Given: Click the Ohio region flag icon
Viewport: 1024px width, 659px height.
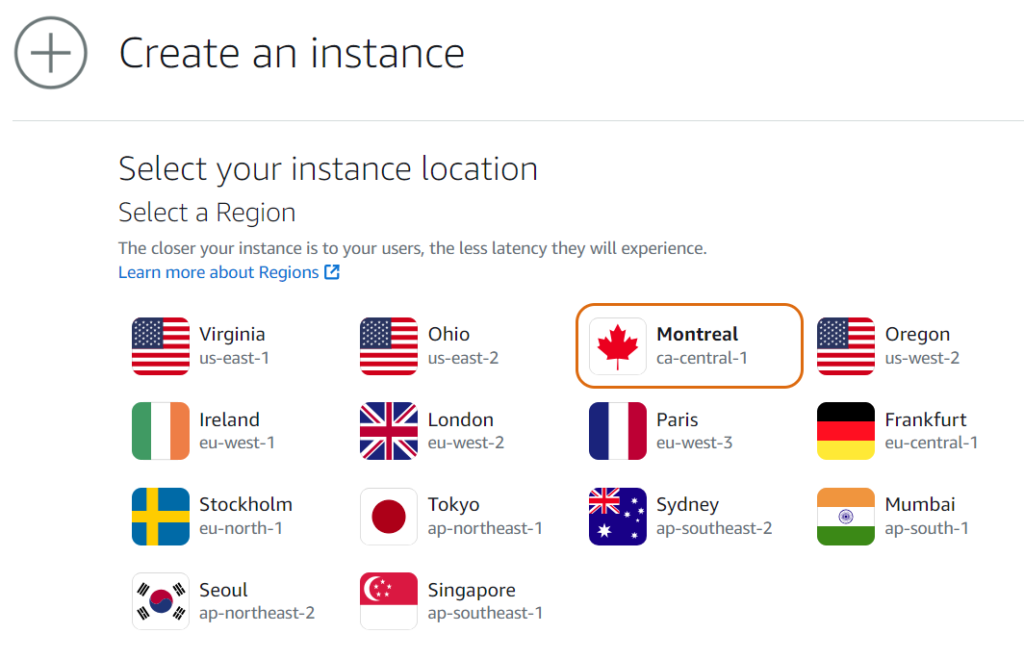Looking at the screenshot, I should (x=389, y=346).
